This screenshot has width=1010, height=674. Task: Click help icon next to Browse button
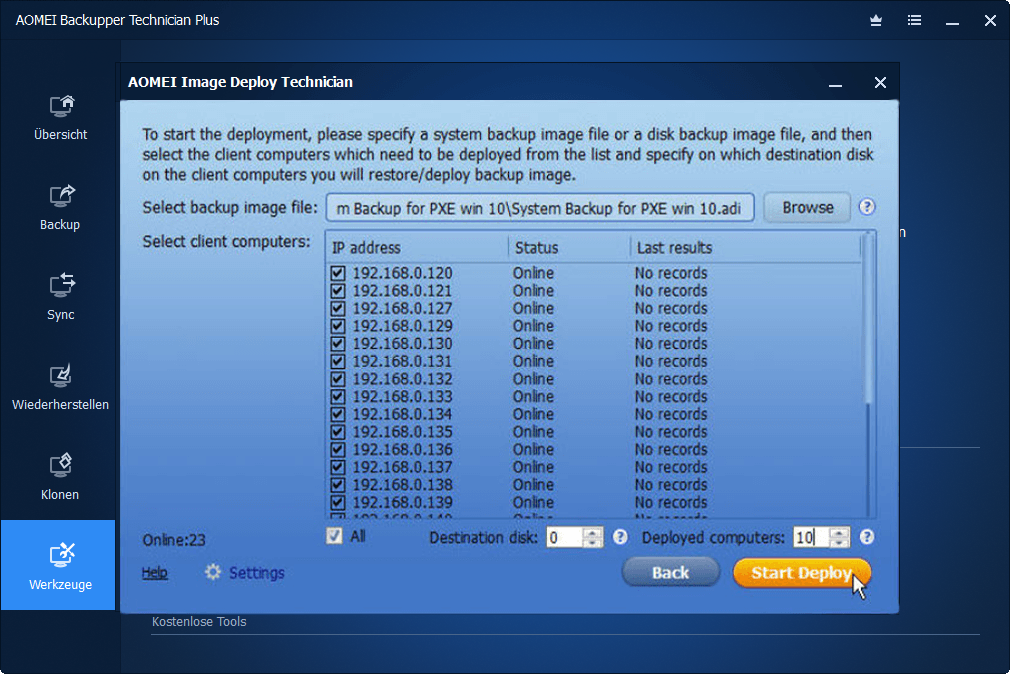click(x=867, y=207)
